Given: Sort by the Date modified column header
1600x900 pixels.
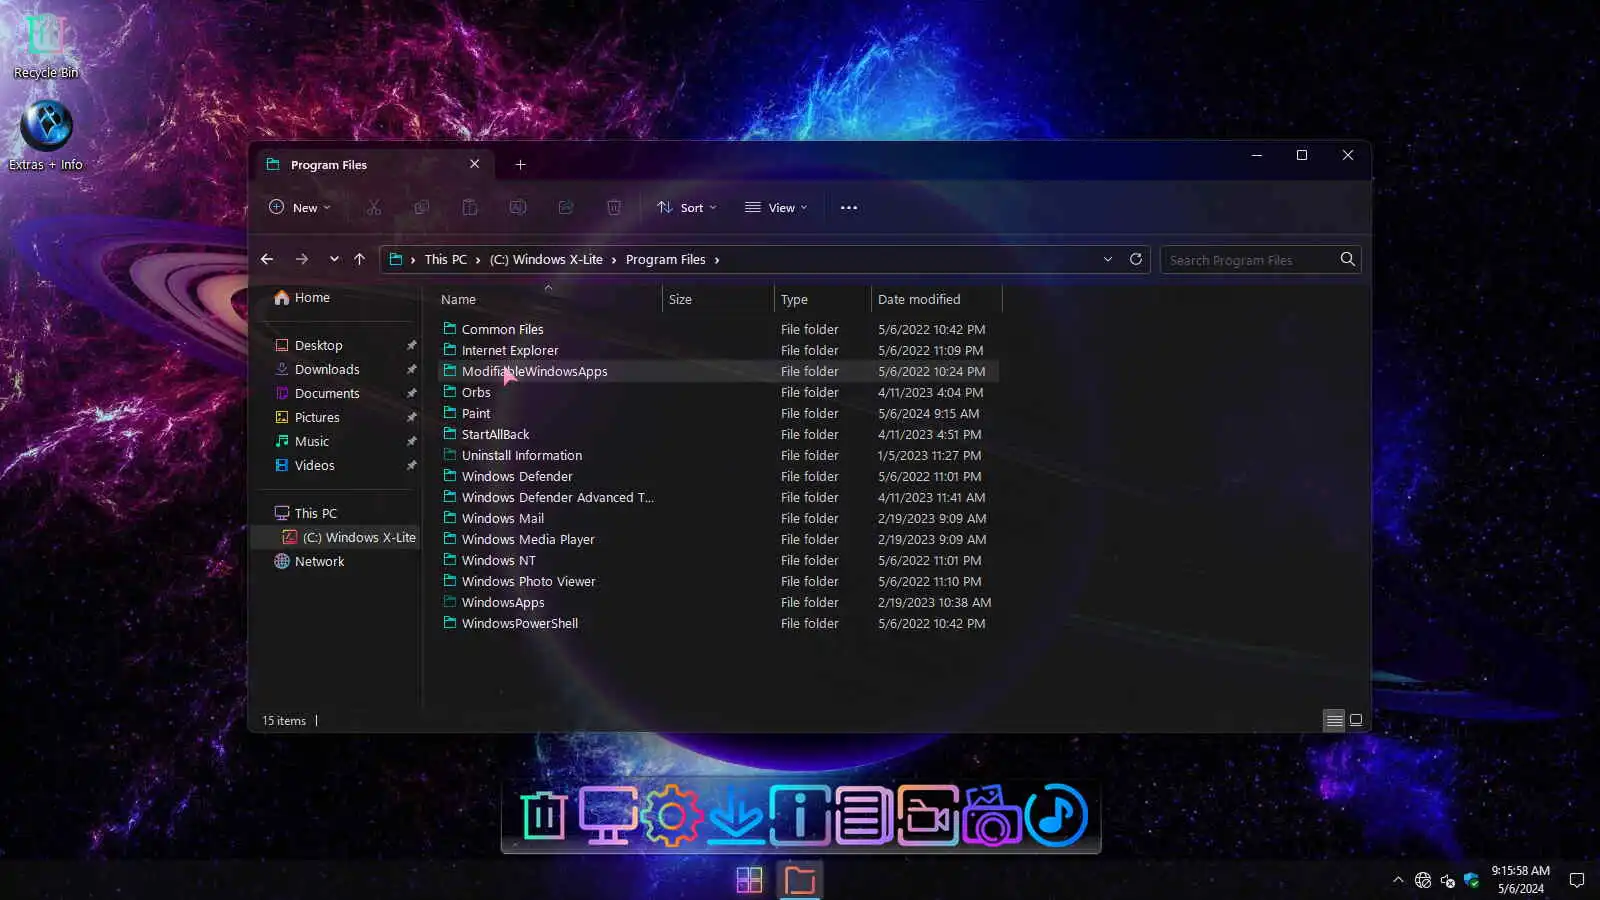Looking at the screenshot, I should pyautogui.click(x=937, y=299).
